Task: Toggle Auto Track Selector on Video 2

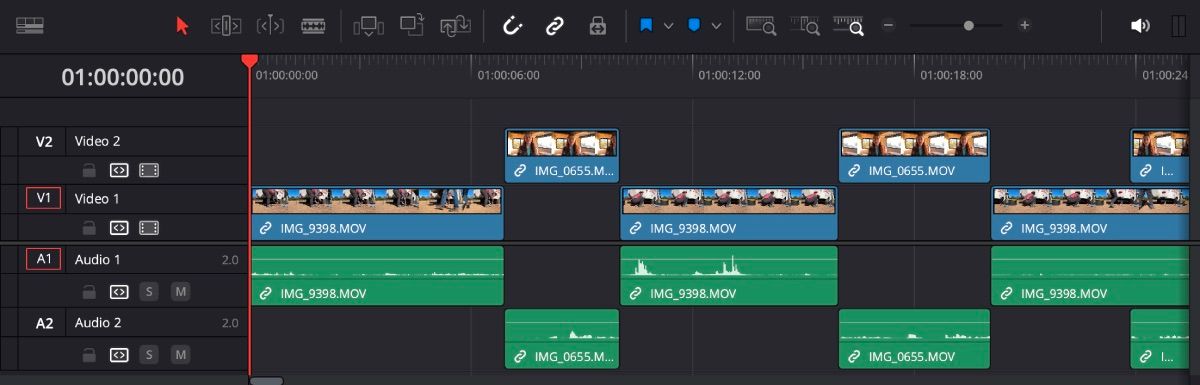Action: (118, 171)
